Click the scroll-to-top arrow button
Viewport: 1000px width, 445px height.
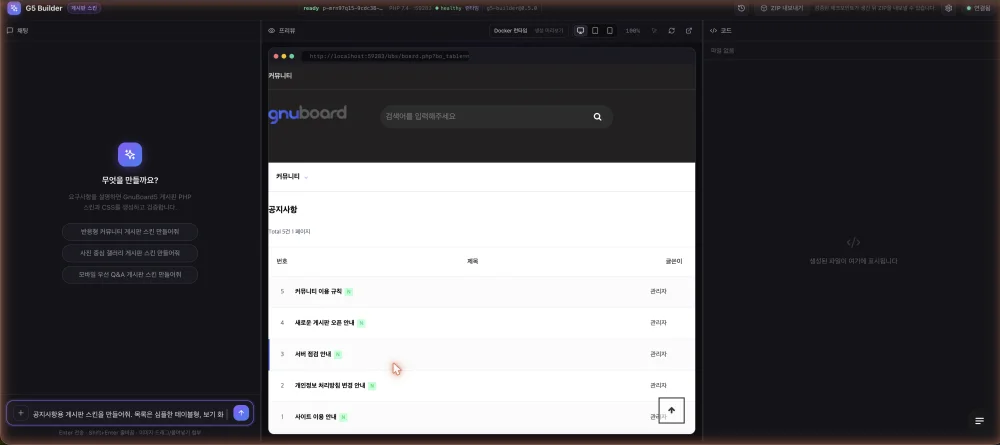pos(672,411)
